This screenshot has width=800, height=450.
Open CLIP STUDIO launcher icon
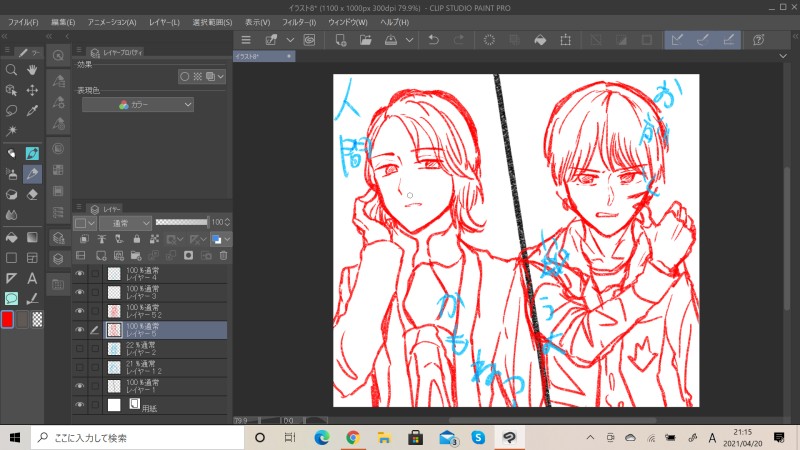(x=309, y=40)
